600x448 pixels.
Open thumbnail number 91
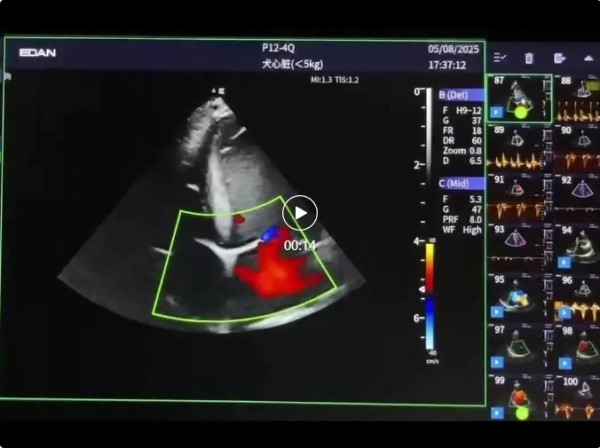coord(519,197)
